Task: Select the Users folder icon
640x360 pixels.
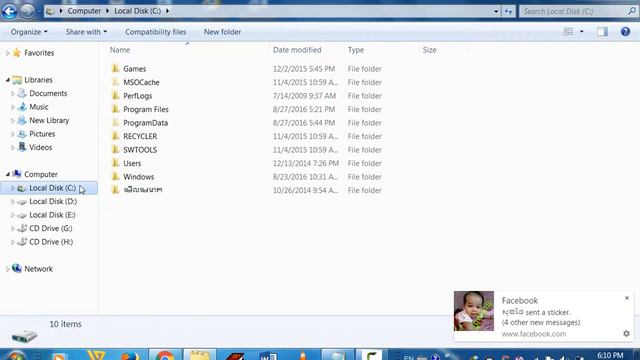Action: click(116, 162)
